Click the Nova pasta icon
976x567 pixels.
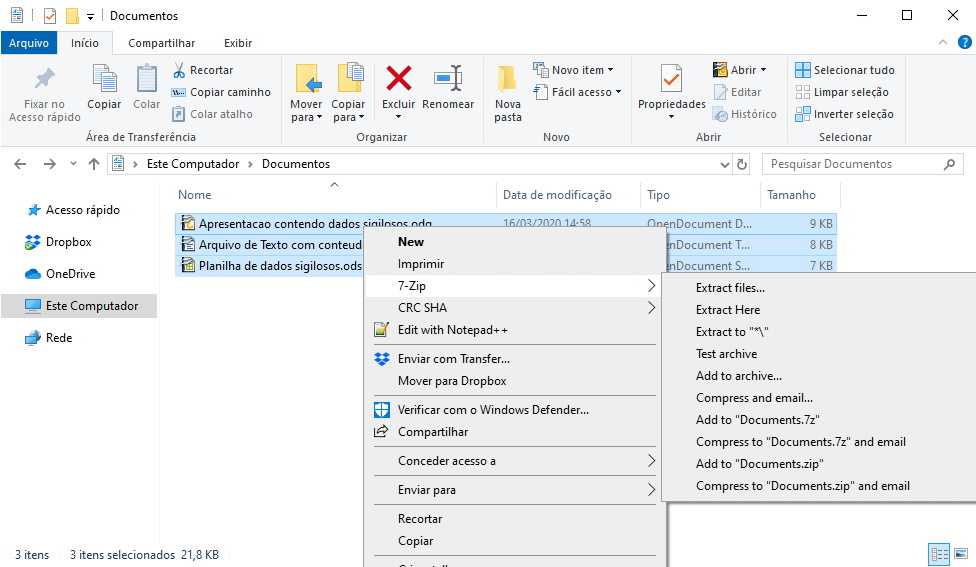pyautogui.click(x=507, y=78)
